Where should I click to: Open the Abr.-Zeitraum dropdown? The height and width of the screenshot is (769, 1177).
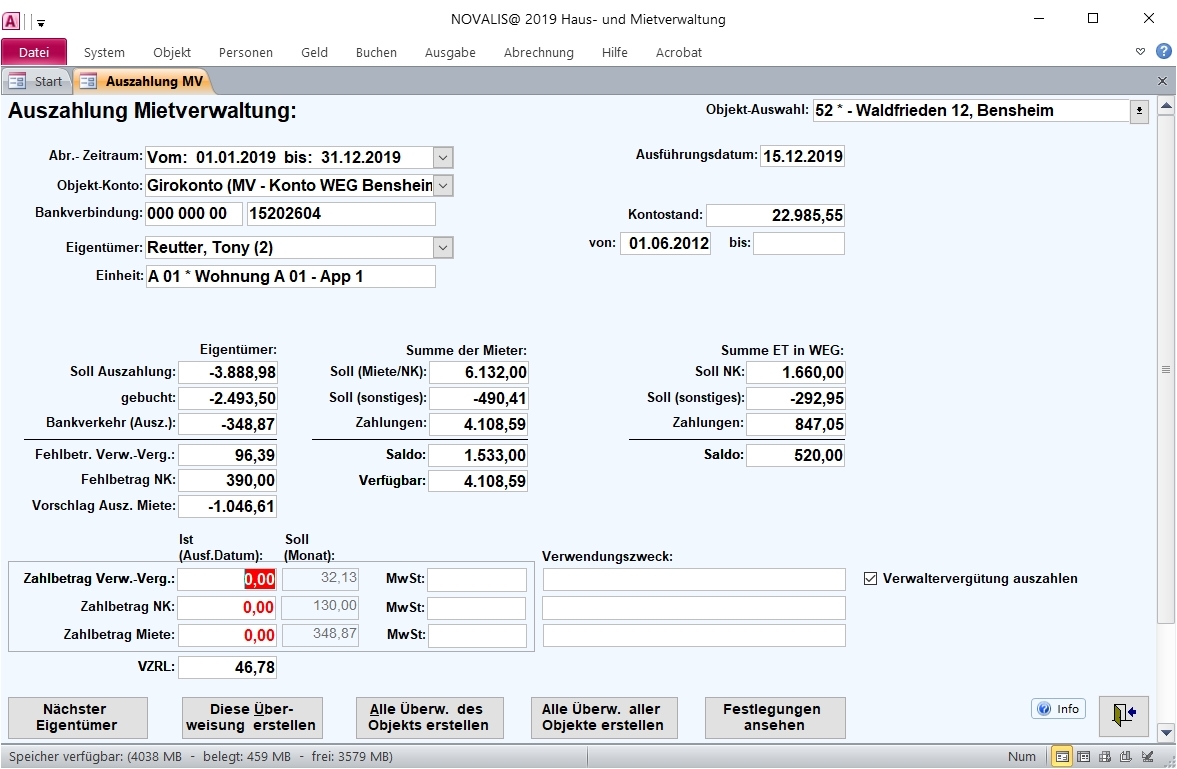(x=443, y=158)
